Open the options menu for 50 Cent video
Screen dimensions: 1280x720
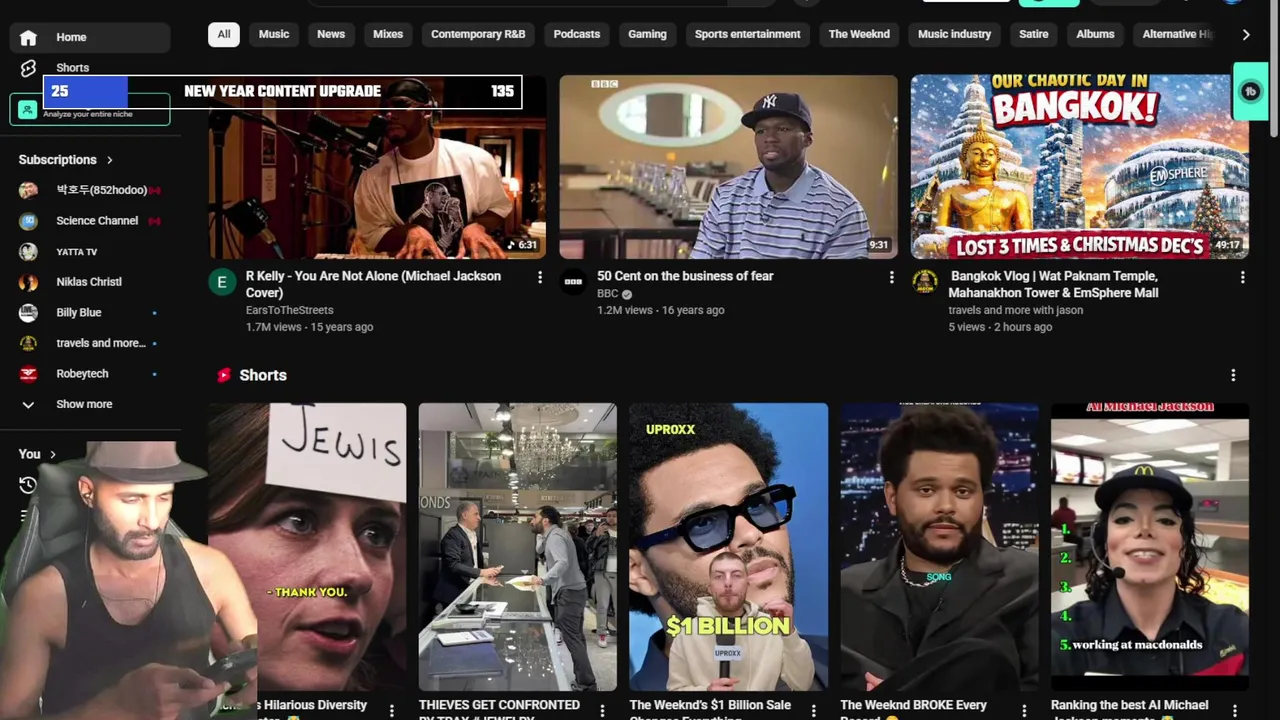pos(891,277)
